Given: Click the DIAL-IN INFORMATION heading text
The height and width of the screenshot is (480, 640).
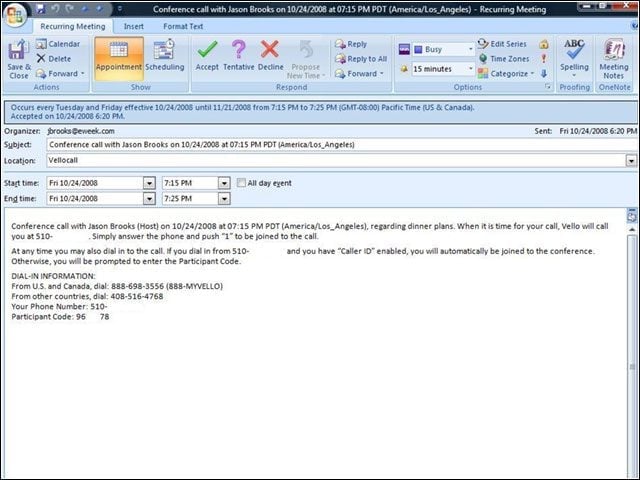Looking at the screenshot, I should 53,276.
